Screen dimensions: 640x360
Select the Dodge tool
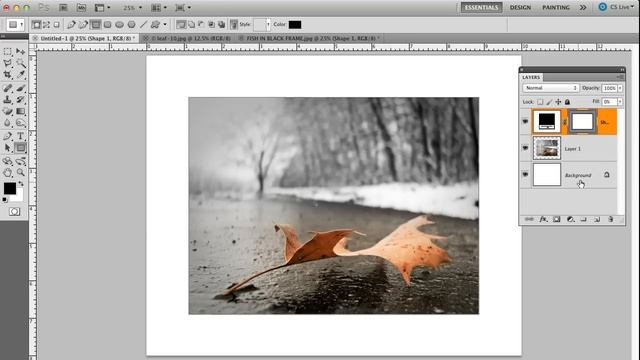click(20, 122)
